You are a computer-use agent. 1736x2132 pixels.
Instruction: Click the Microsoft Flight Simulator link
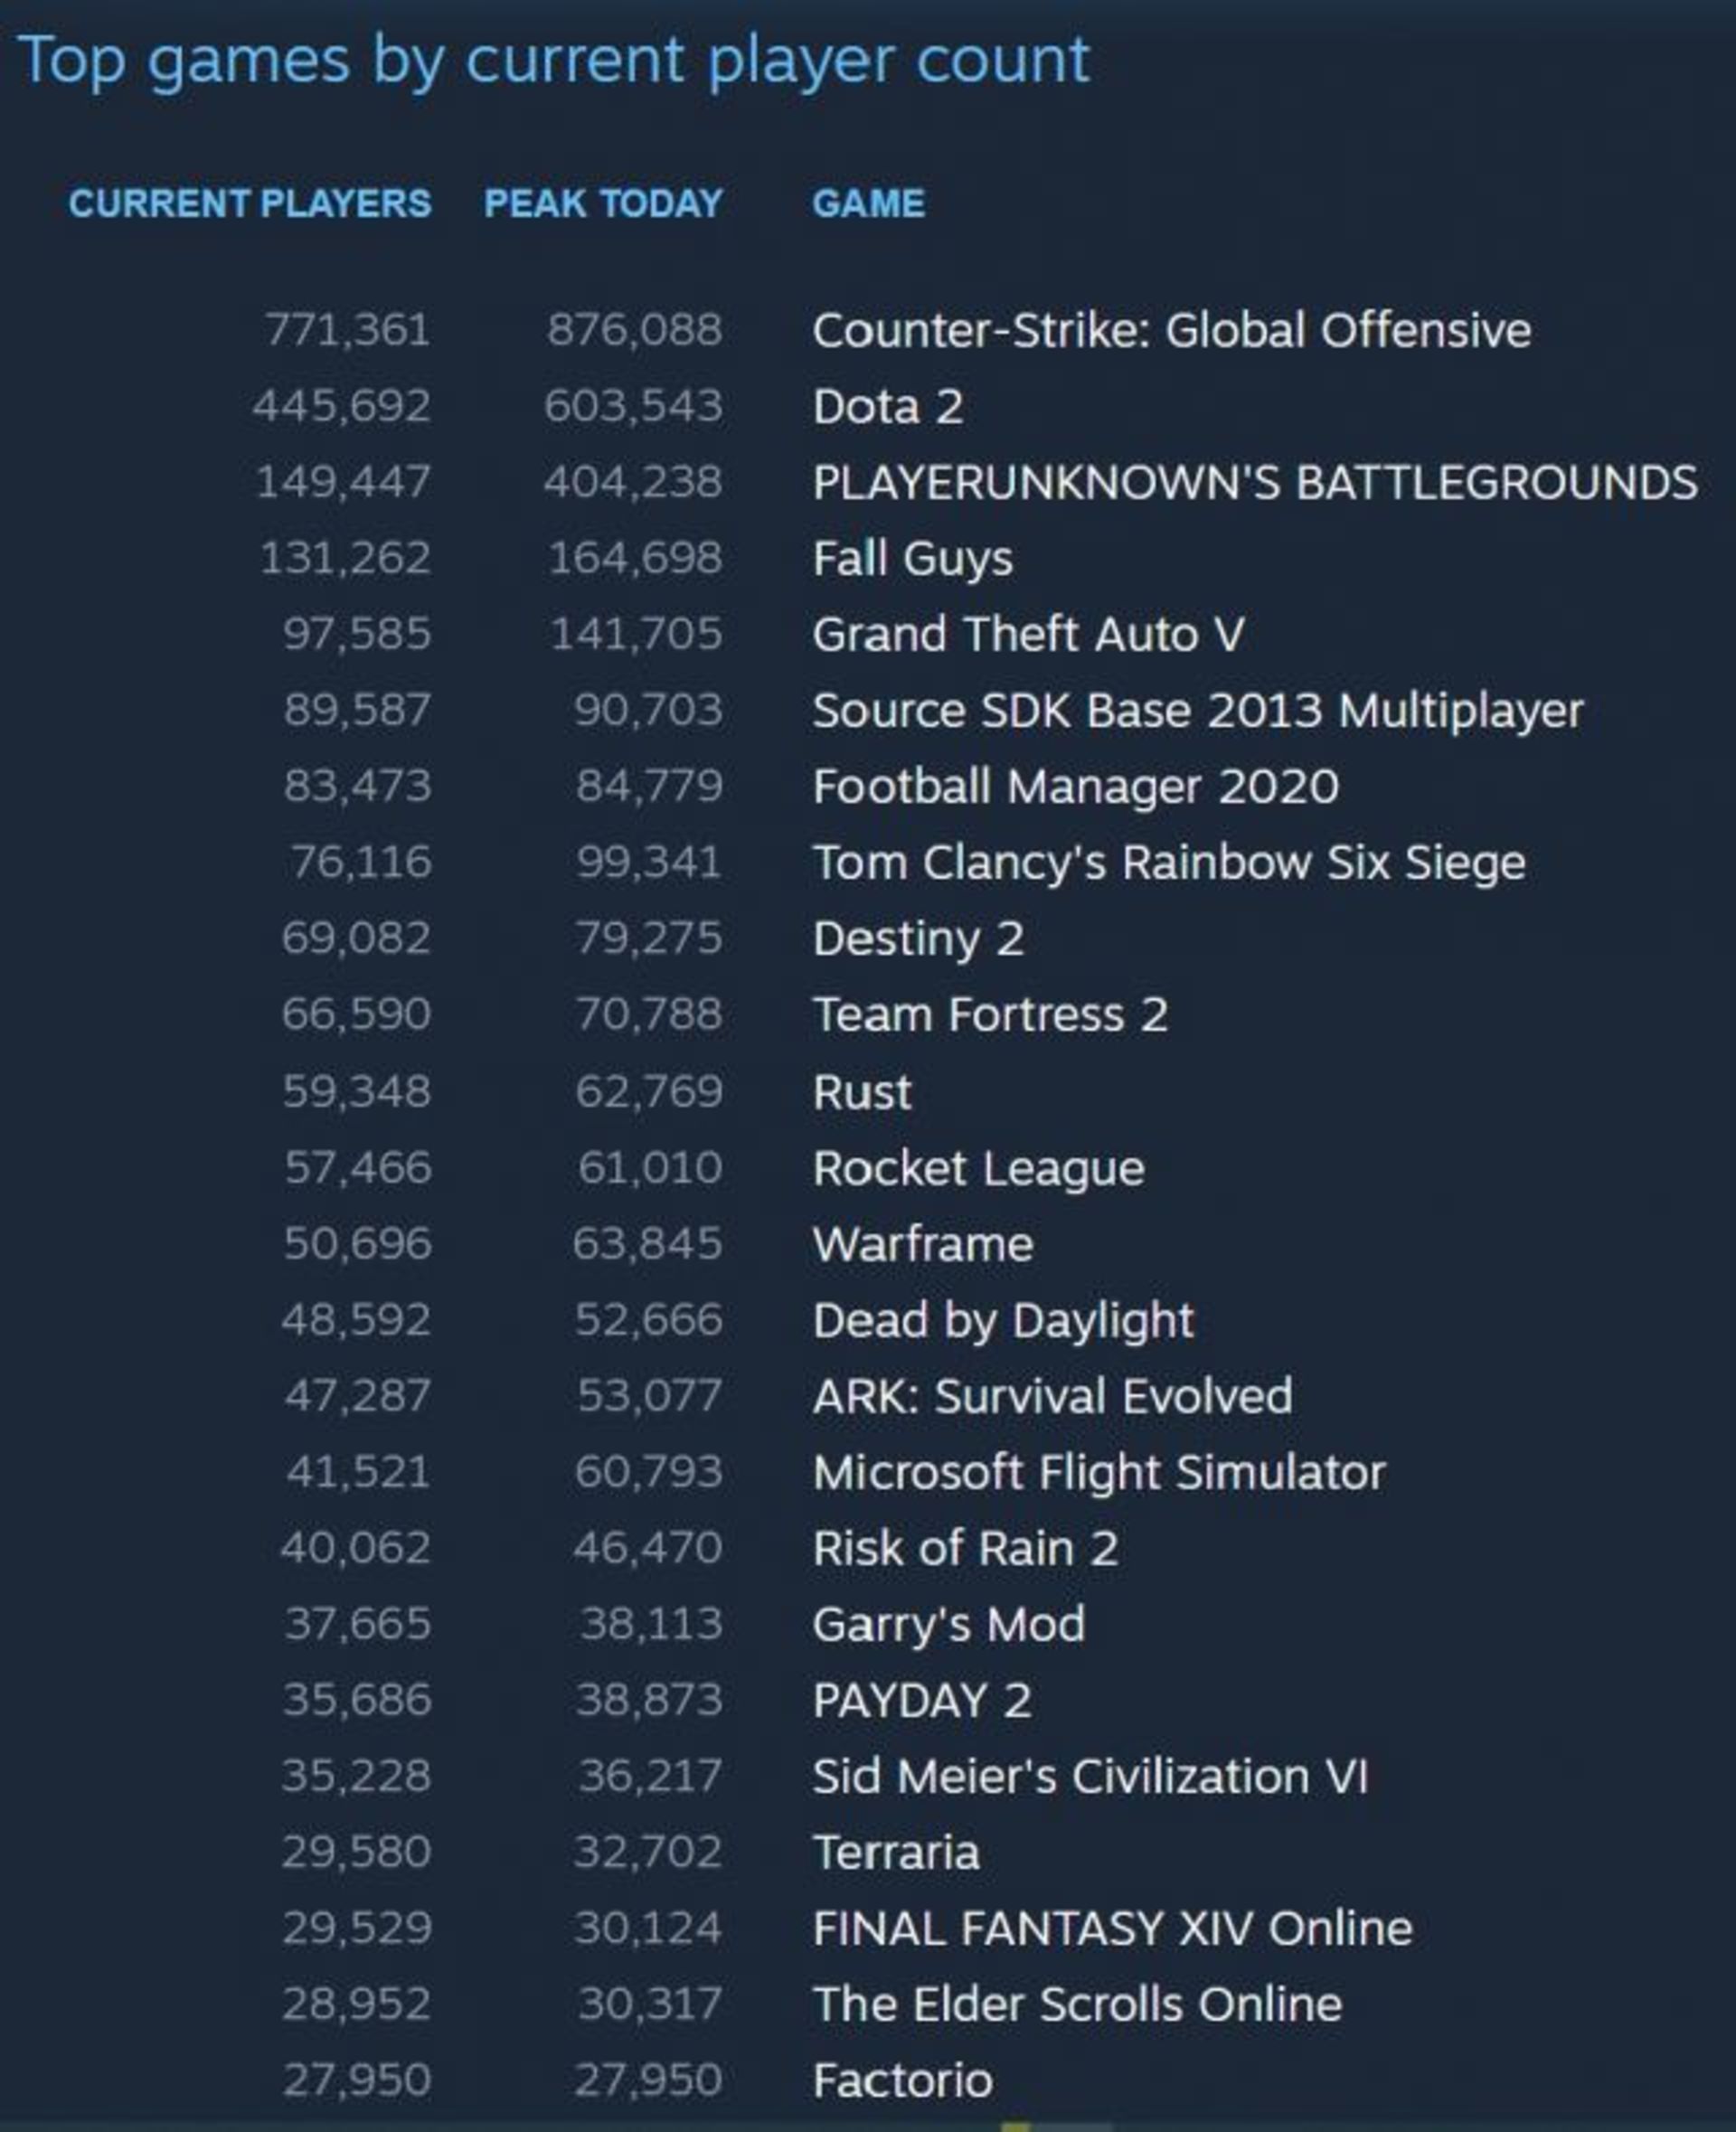(1099, 1472)
